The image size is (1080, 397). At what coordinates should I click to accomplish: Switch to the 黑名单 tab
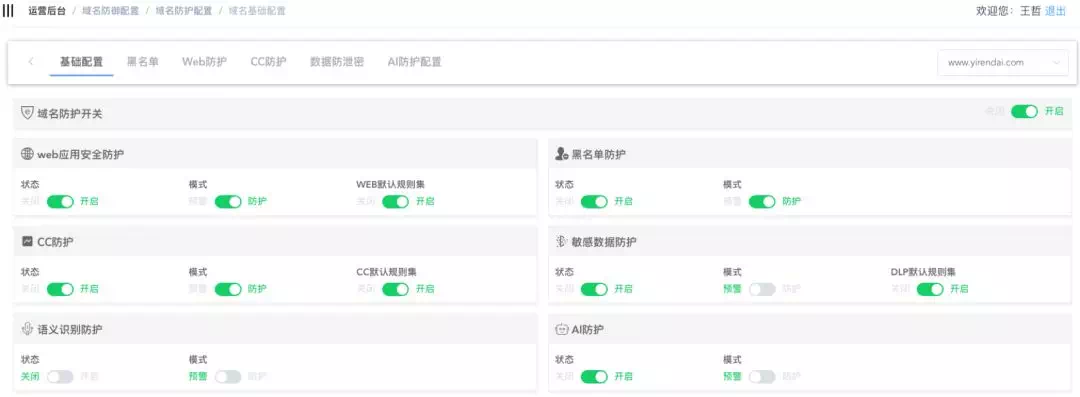pos(143,61)
